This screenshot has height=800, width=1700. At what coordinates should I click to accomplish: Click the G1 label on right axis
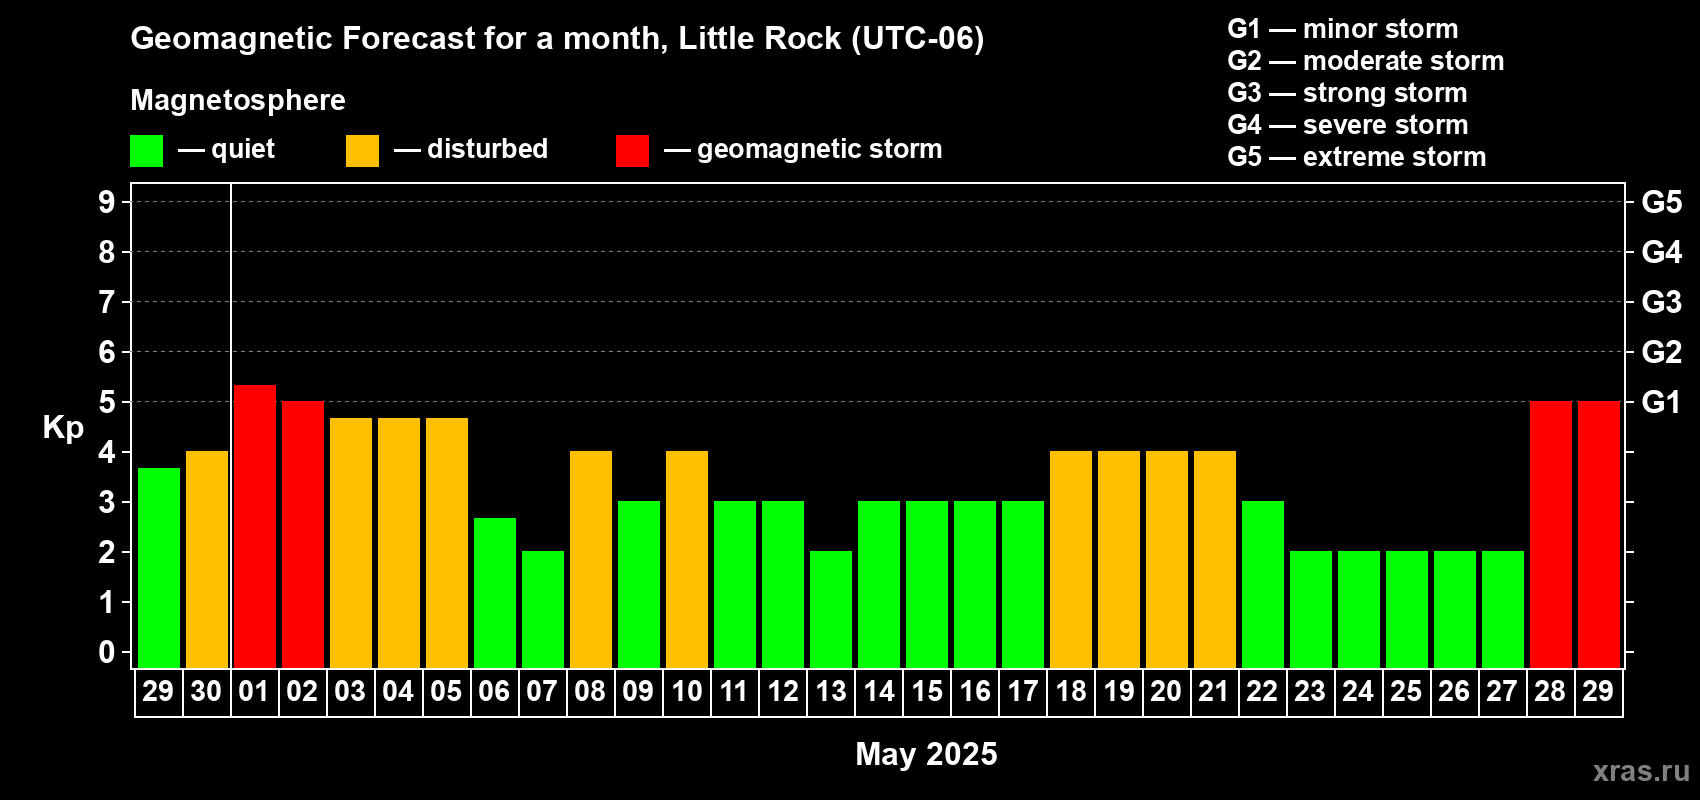pos(1662,402)
